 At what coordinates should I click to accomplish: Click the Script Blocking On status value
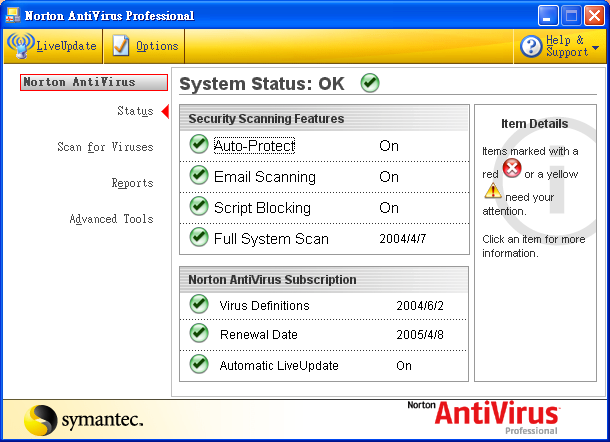tap(389, 208)
